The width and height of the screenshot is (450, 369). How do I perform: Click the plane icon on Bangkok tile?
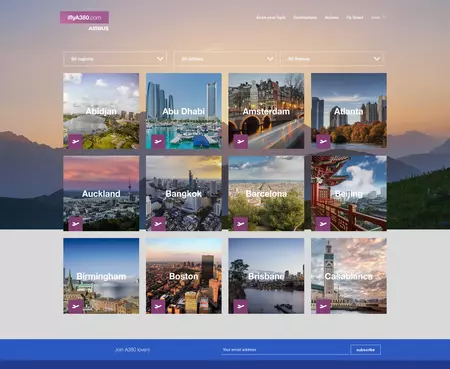pos(158,224)
